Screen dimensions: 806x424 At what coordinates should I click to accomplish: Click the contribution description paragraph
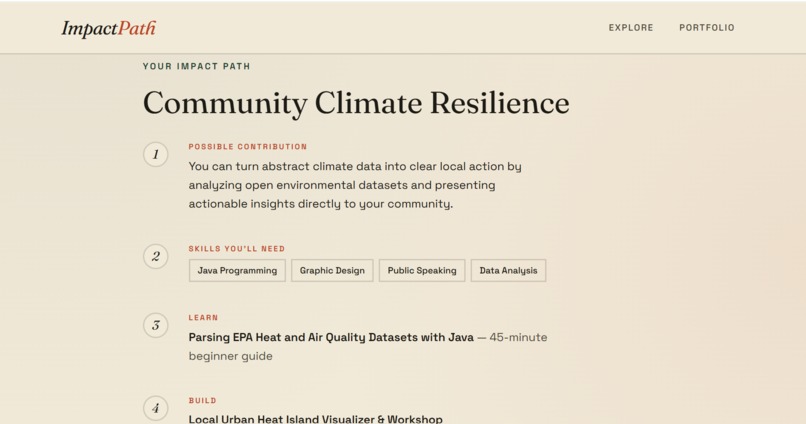[x=355, y=185]
